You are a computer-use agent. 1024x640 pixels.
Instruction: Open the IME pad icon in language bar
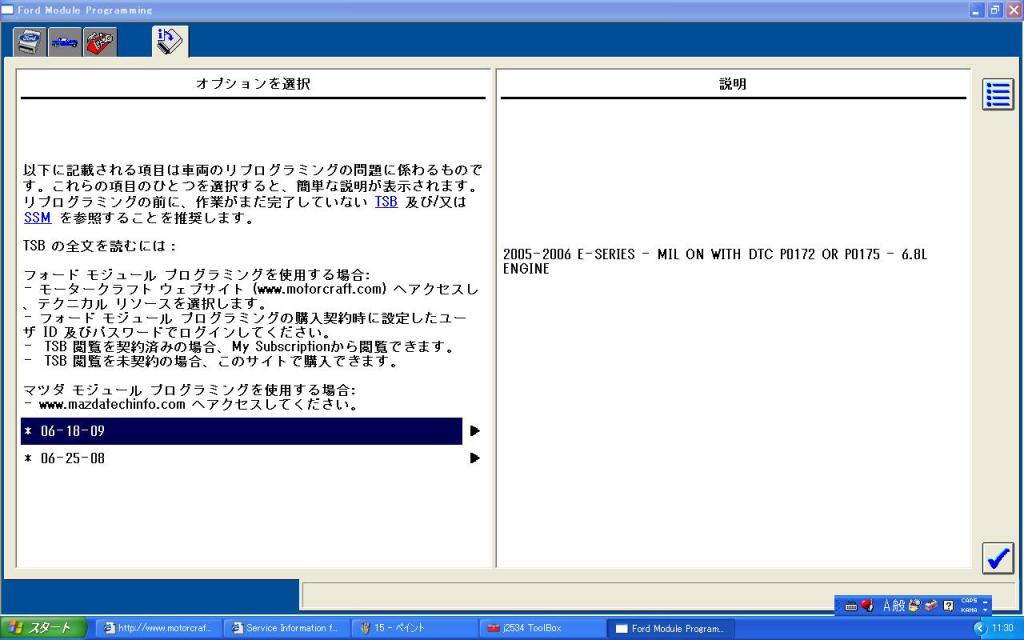pyautogui.click(x=915, y=605)
